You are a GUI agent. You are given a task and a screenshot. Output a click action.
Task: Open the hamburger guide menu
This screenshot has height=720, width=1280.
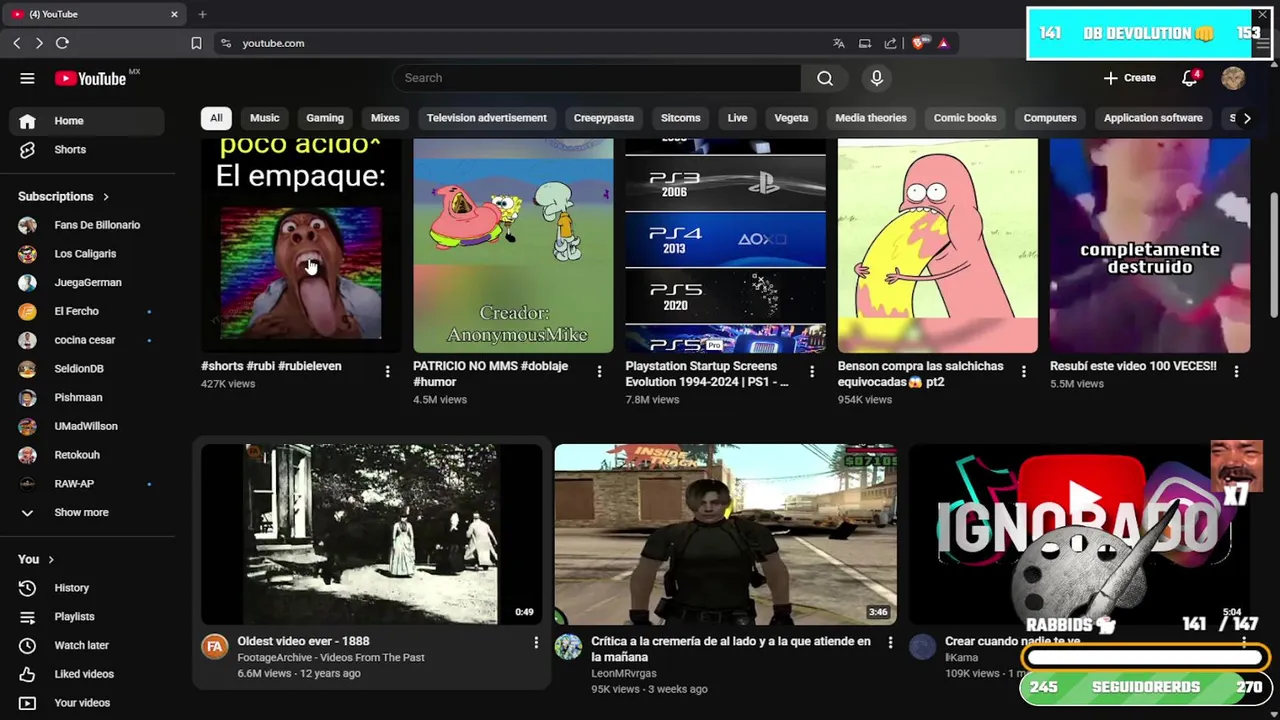point(27,78)
